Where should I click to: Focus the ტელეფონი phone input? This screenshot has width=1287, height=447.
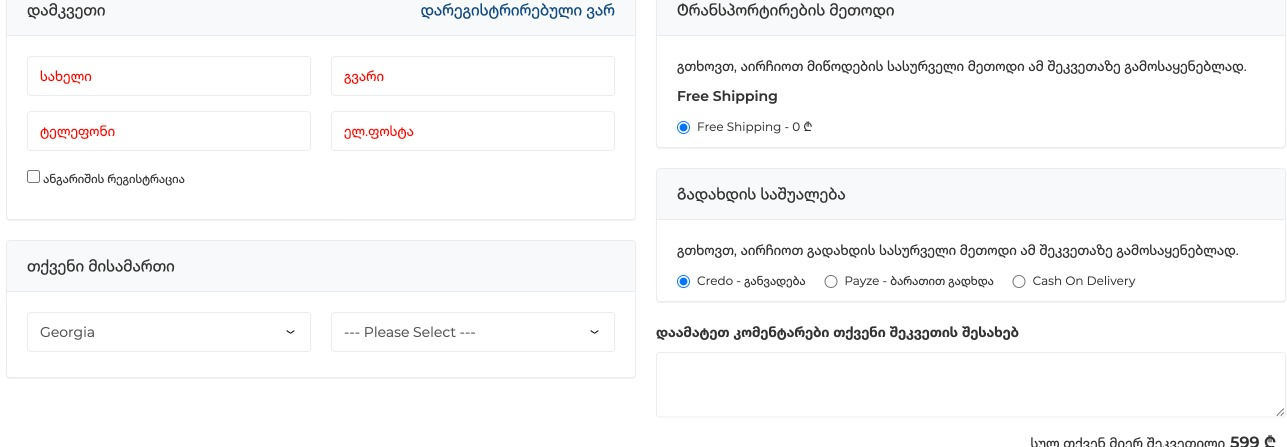pos(169,131)
